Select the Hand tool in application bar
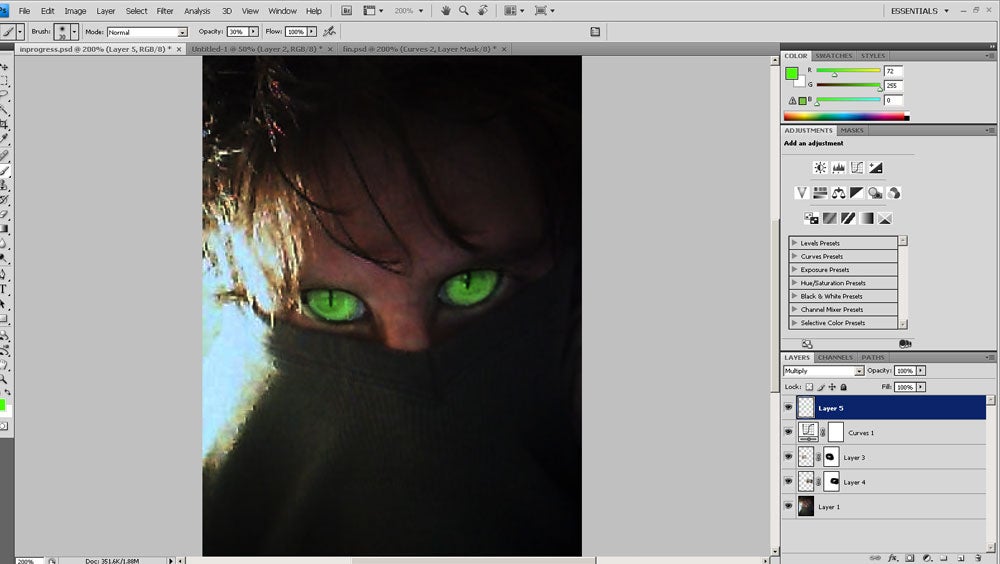1000x564 pixels. pyautogui.click(x=445, y=11)
